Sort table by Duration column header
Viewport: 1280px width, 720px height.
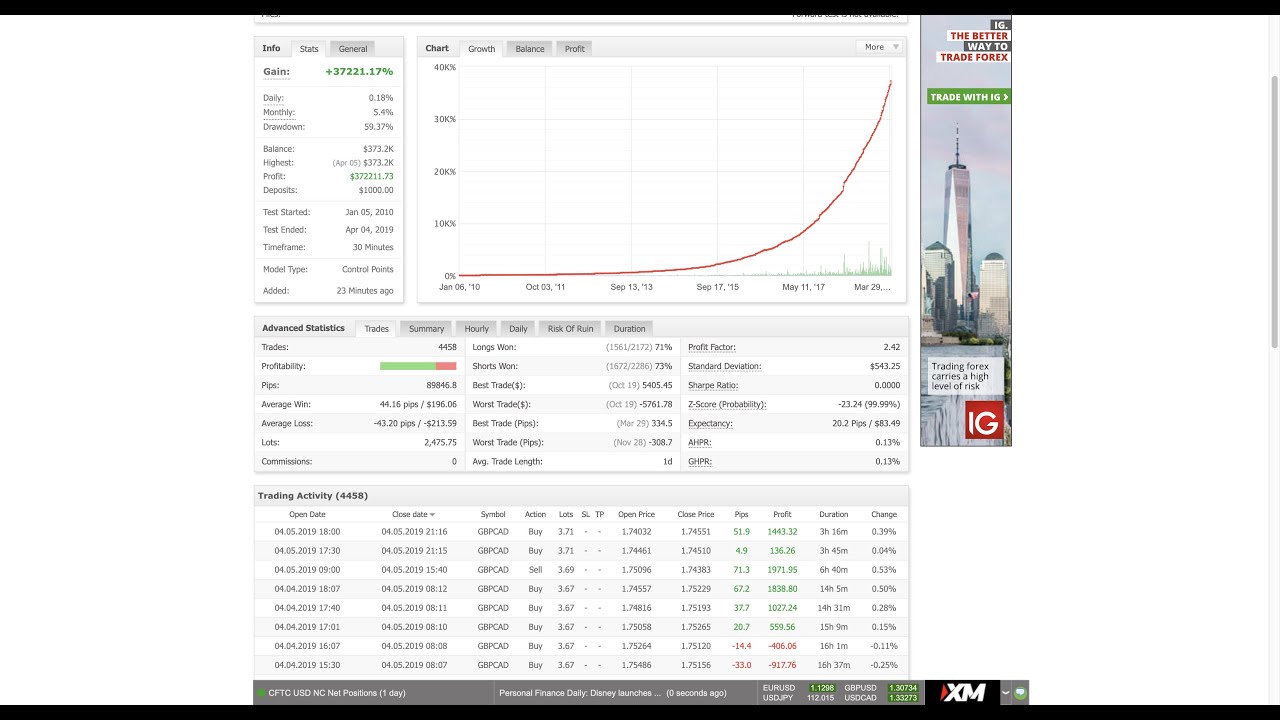pyautogui.click(x=833, y=515)
